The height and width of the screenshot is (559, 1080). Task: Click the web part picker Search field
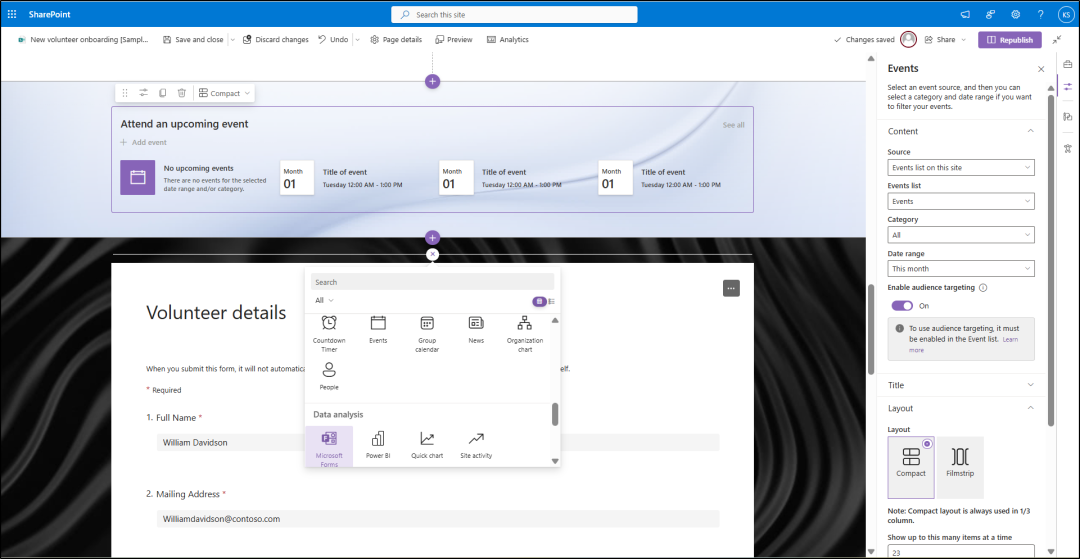pyautogui.click(x=433, y=282)
